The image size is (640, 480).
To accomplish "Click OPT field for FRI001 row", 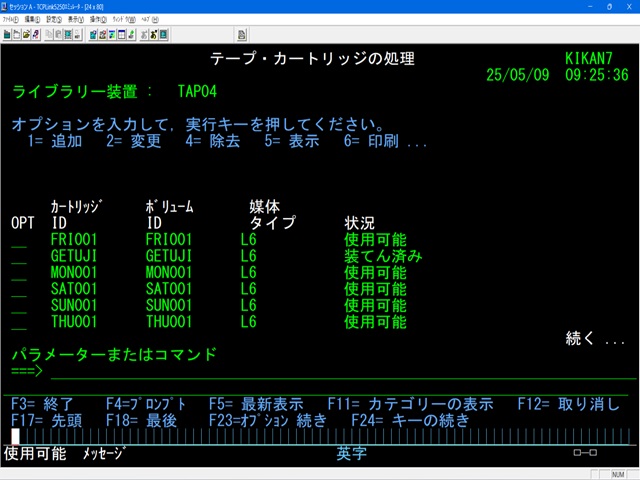I will (19, 240).
